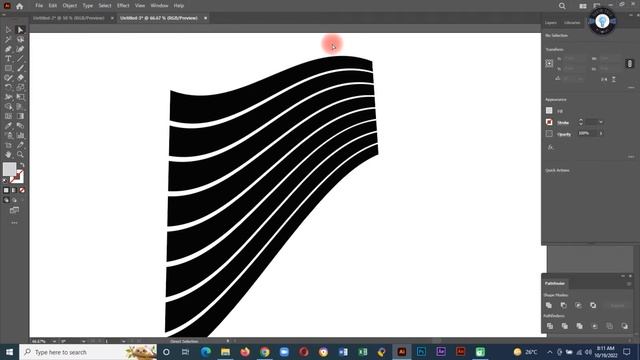Open the File menu
Image resolution: width=640 pixels, height=360 pixels.
pyautogui.click(x=39, y=6)
